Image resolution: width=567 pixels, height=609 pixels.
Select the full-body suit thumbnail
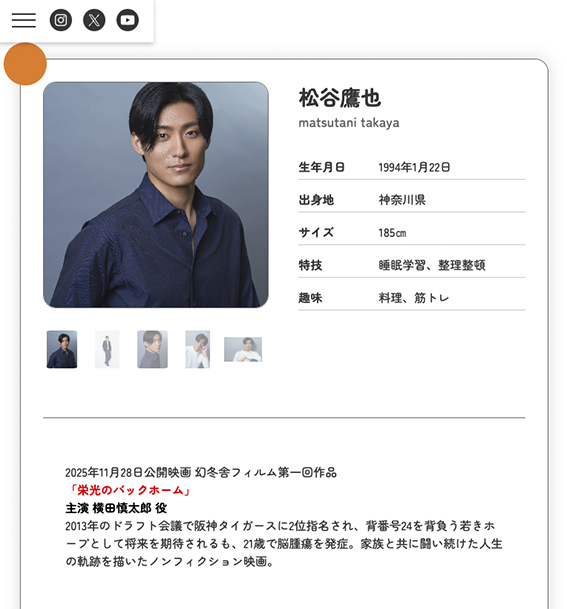107,349
